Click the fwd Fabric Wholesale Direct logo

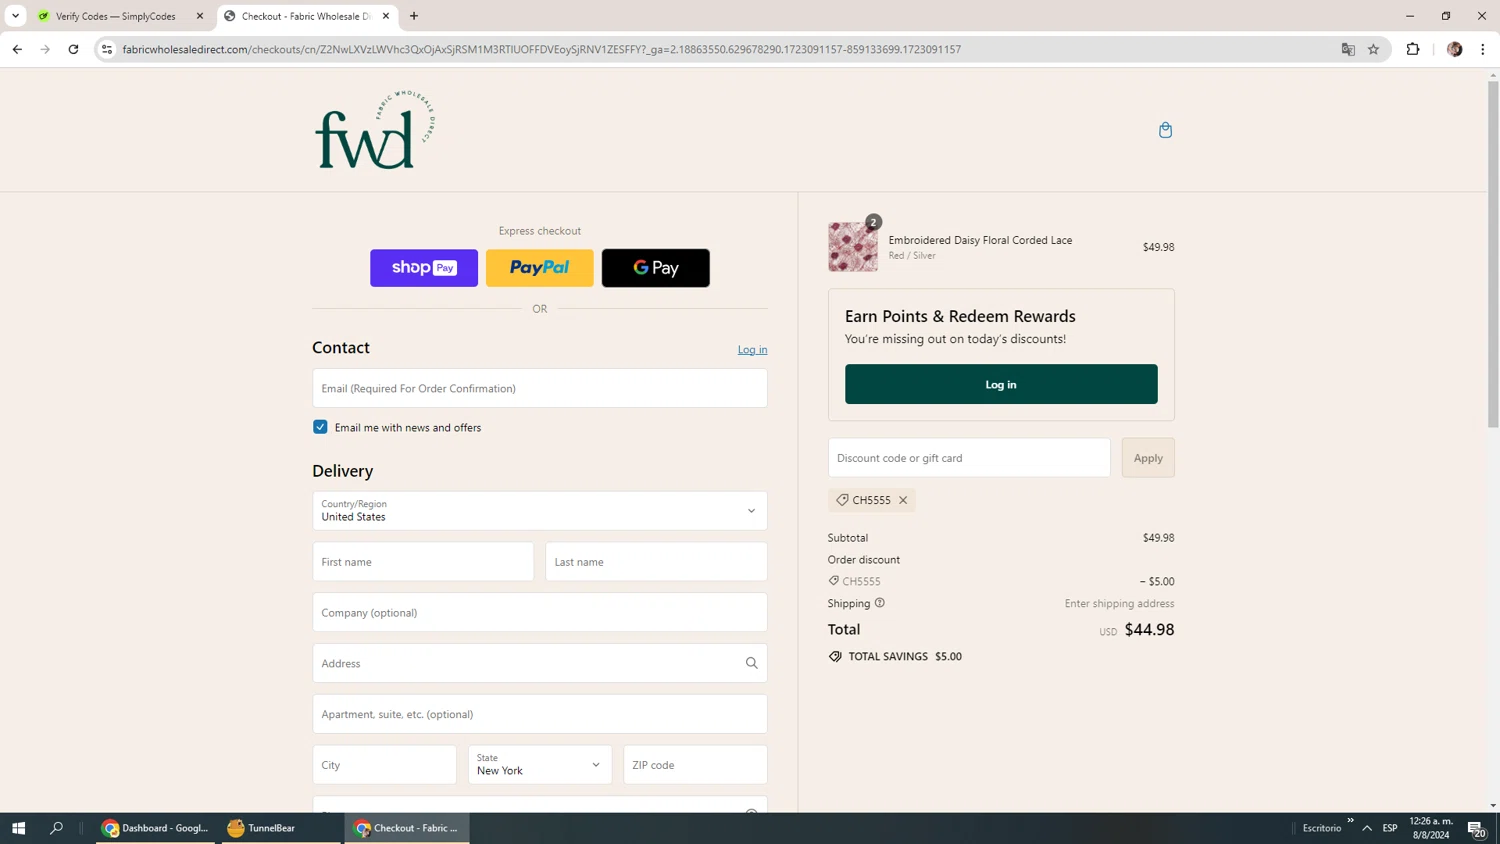point(375,130)
